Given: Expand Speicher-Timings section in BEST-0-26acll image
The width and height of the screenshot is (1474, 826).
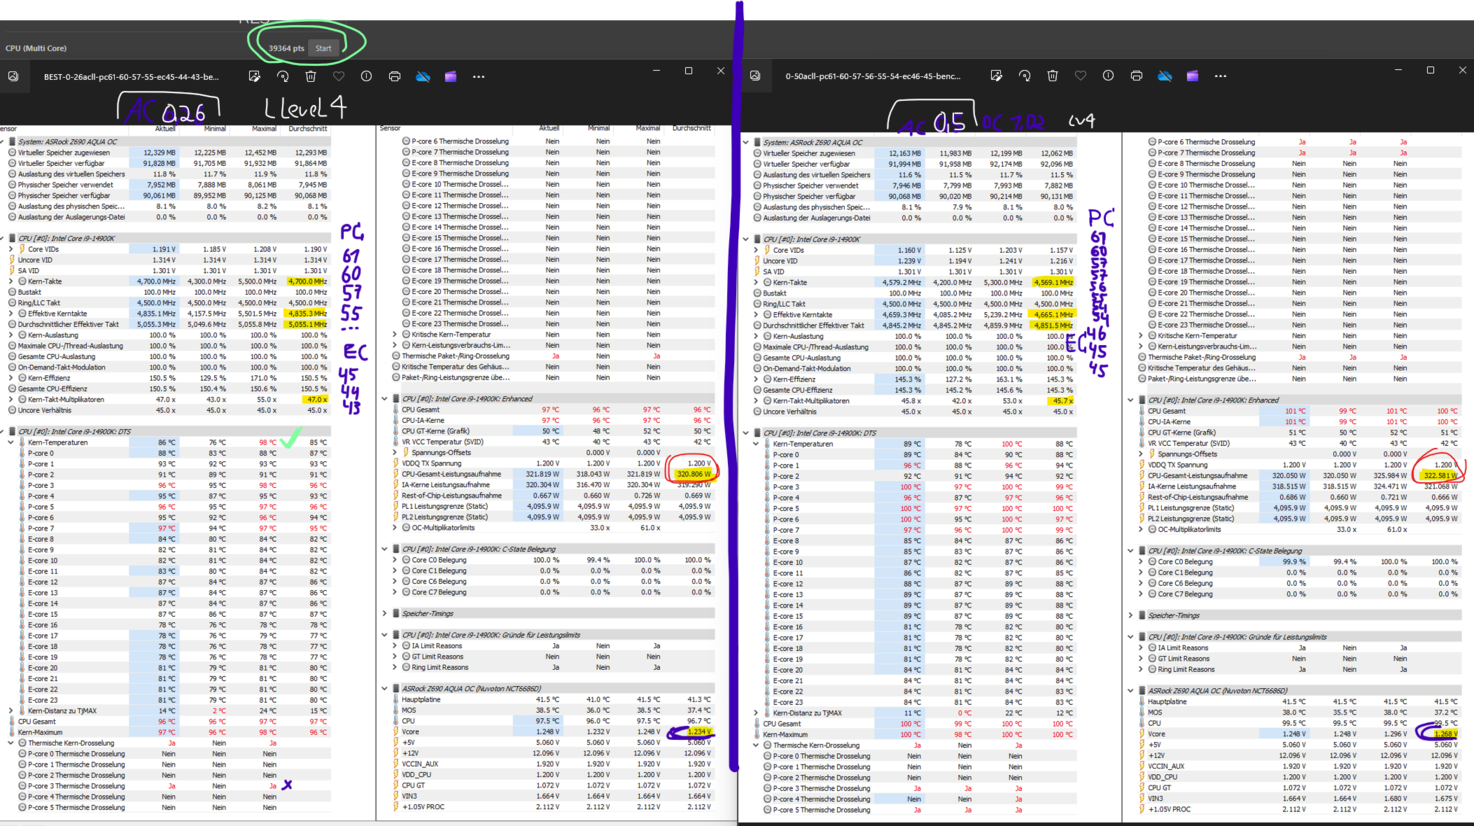Looking at the screenshot, I should (385, 614).
